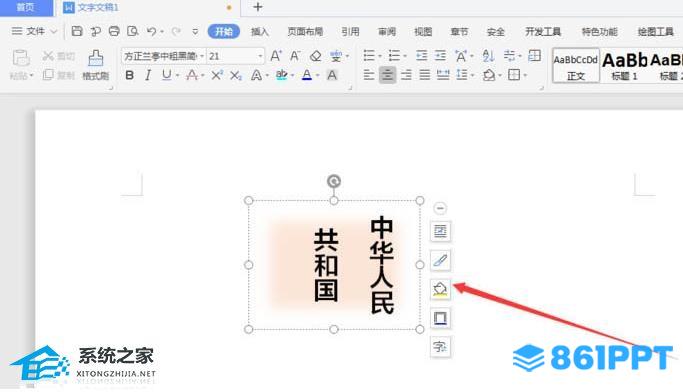683x392 pixels.
Task: Click the Format Painter brush icon
Action: [x=95, y=58]
